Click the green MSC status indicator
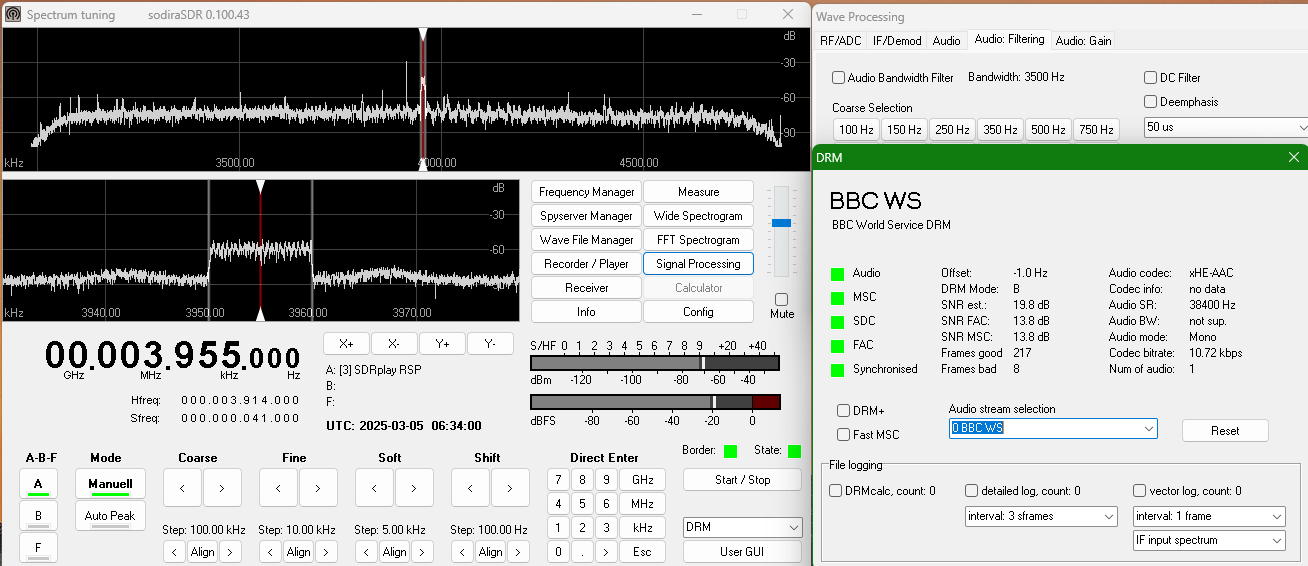This screenshot has height=566, width=1308. click(x=837, y=297)
